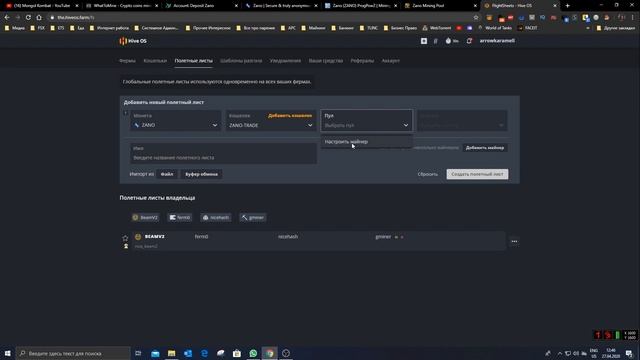Expand the Пул dropdown
This screenshot has height=360, width=640.
point(367,120)
